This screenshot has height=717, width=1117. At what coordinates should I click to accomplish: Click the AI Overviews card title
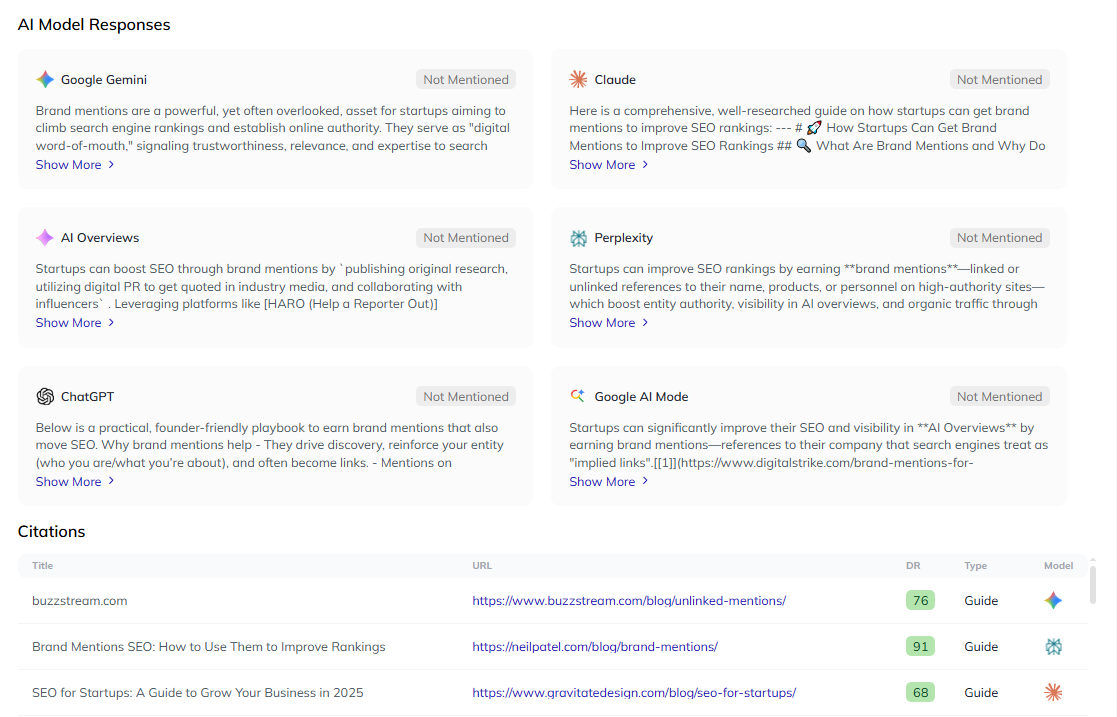pyautogui.click(x=100, y=238)
